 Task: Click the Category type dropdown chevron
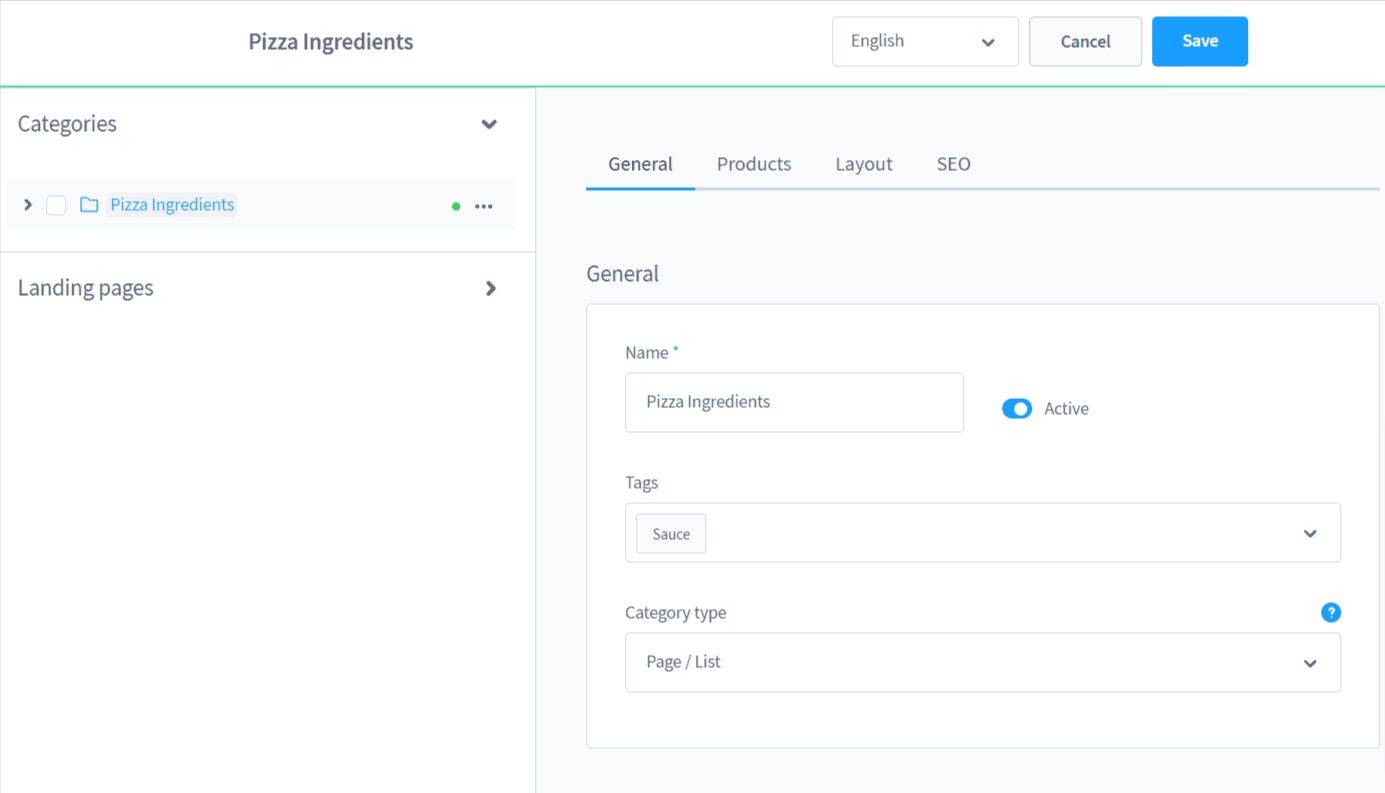click(x=1310, y=662)
